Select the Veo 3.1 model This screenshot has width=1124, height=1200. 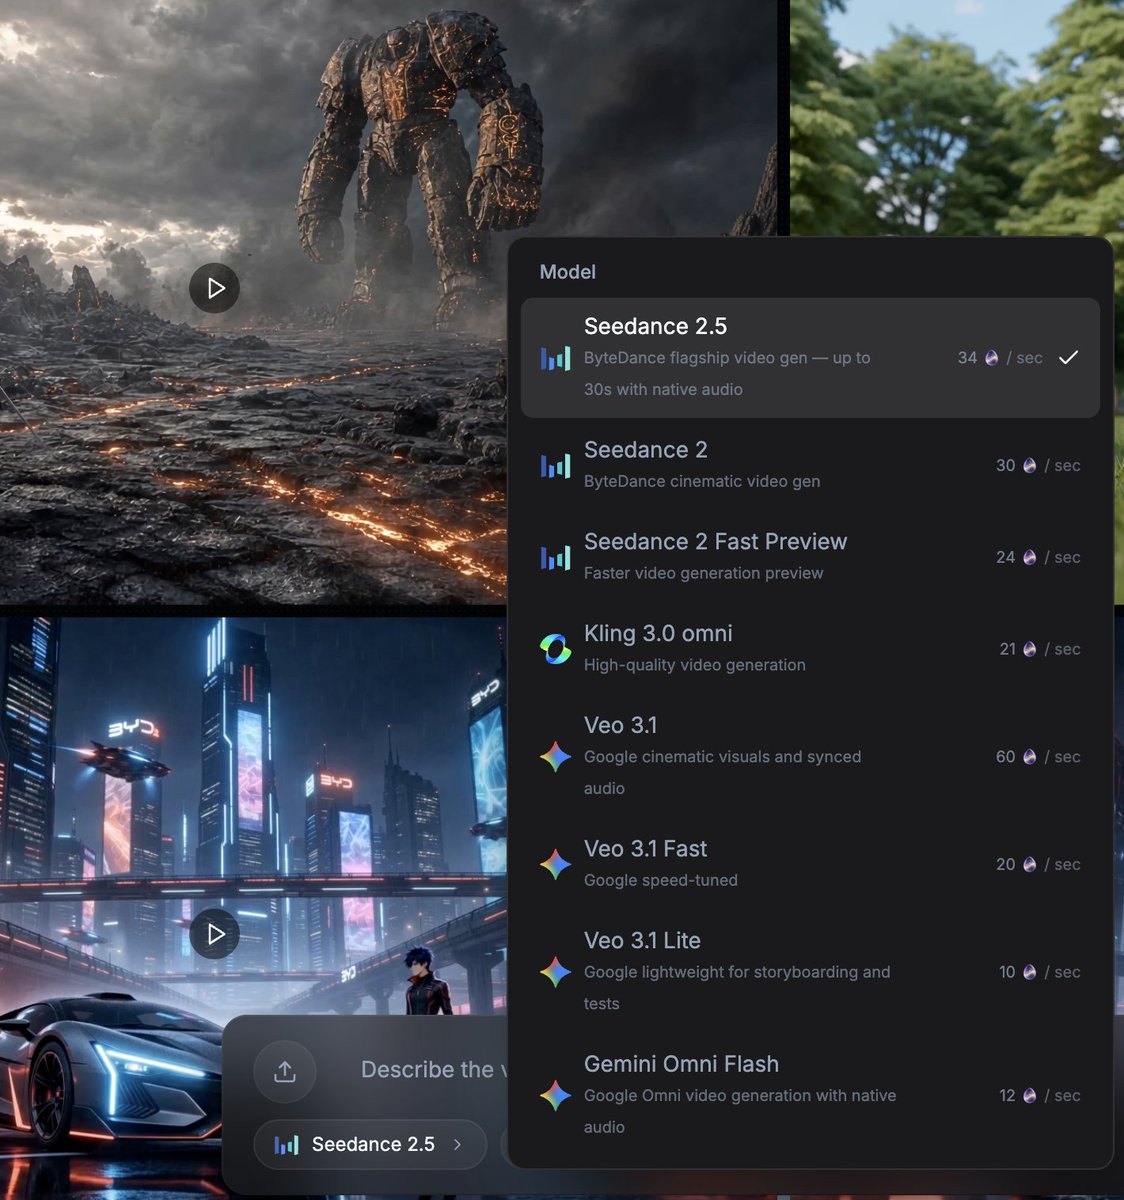pyautogui.click(x=810, y=757)
